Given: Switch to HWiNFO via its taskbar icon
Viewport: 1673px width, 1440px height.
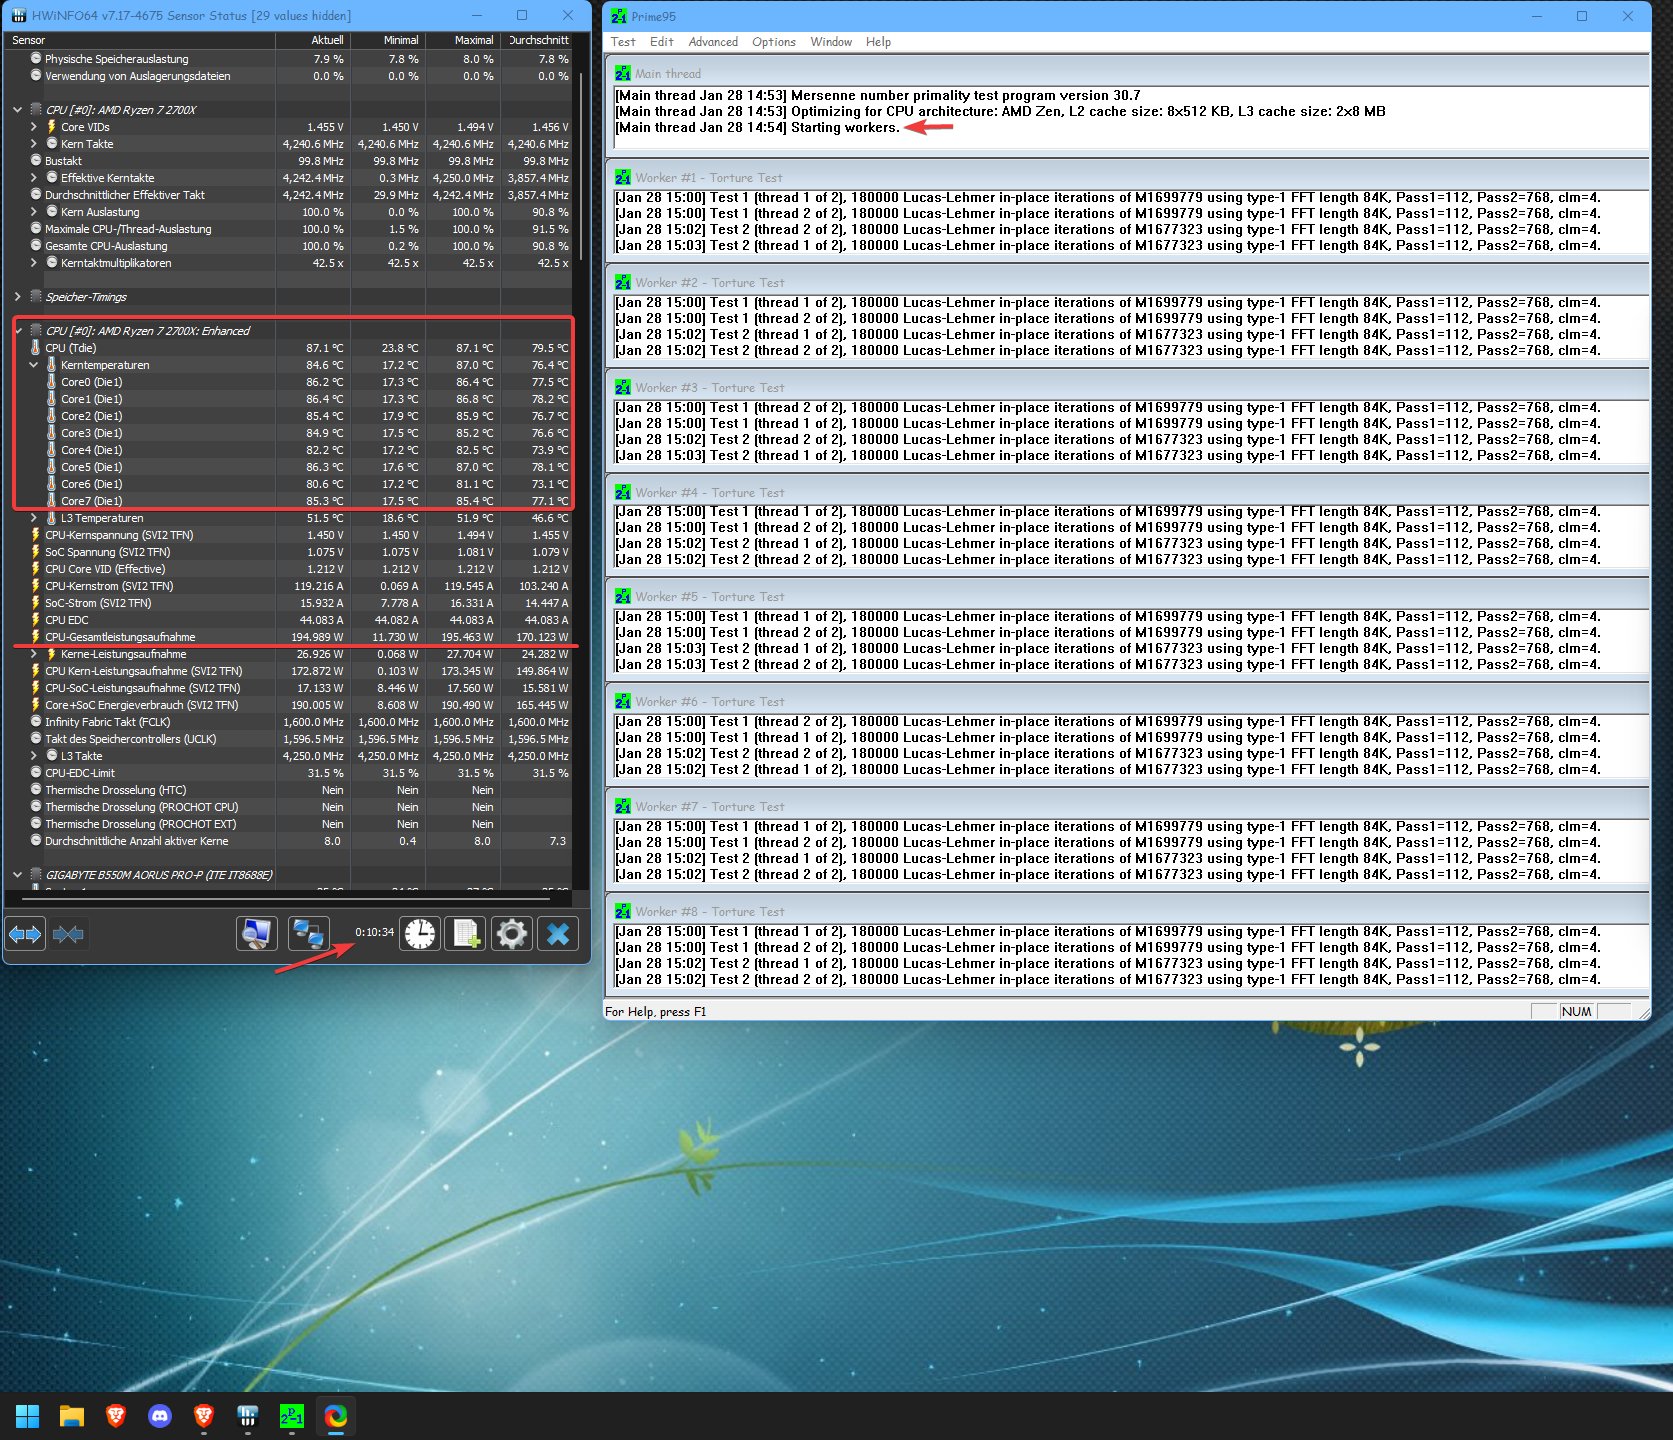Looking at the screenshot, I should tap(248, 1416).
